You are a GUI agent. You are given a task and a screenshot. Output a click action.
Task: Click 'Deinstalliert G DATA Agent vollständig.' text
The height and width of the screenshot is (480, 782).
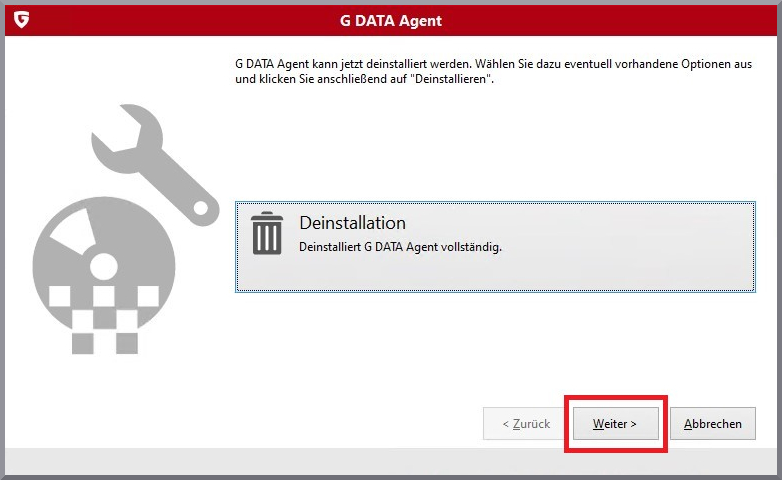(x=400, y=247)
